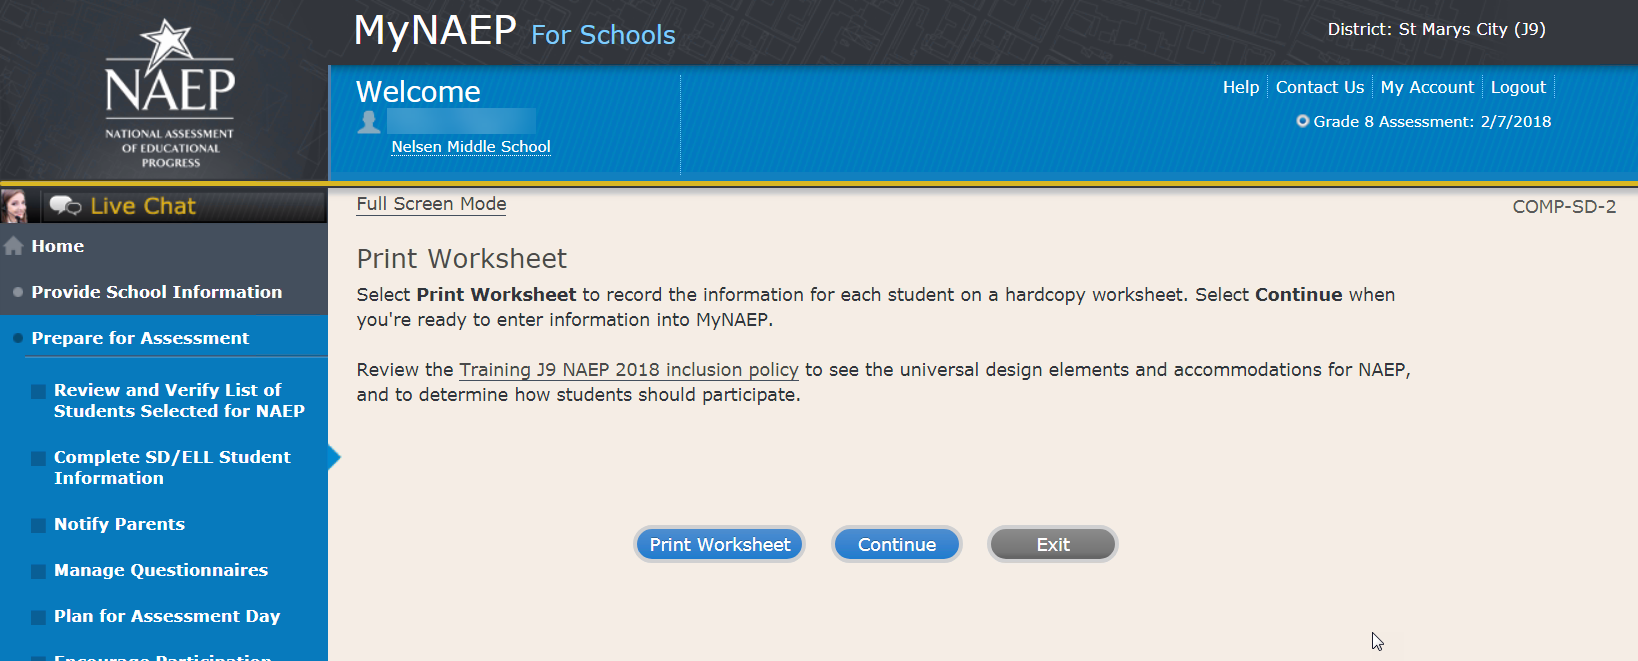Image resolution: width=1638 pixels, height=661 pixels.
Task: Open Review and Verify List of Students
Action: (x=179, y=400)
